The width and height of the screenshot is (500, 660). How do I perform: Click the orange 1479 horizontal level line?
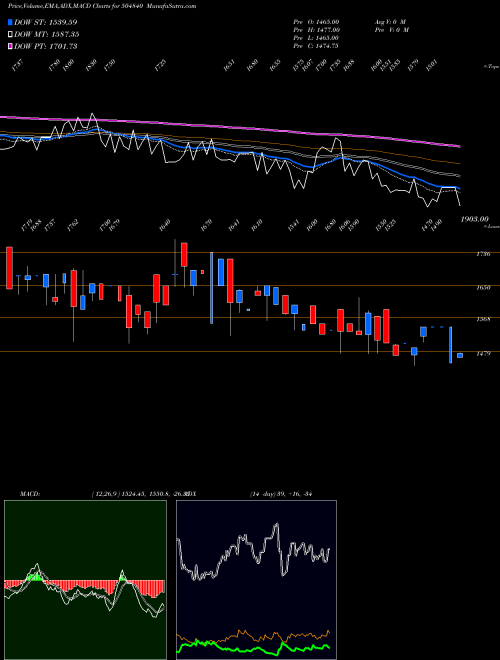[x=250, y=351]
